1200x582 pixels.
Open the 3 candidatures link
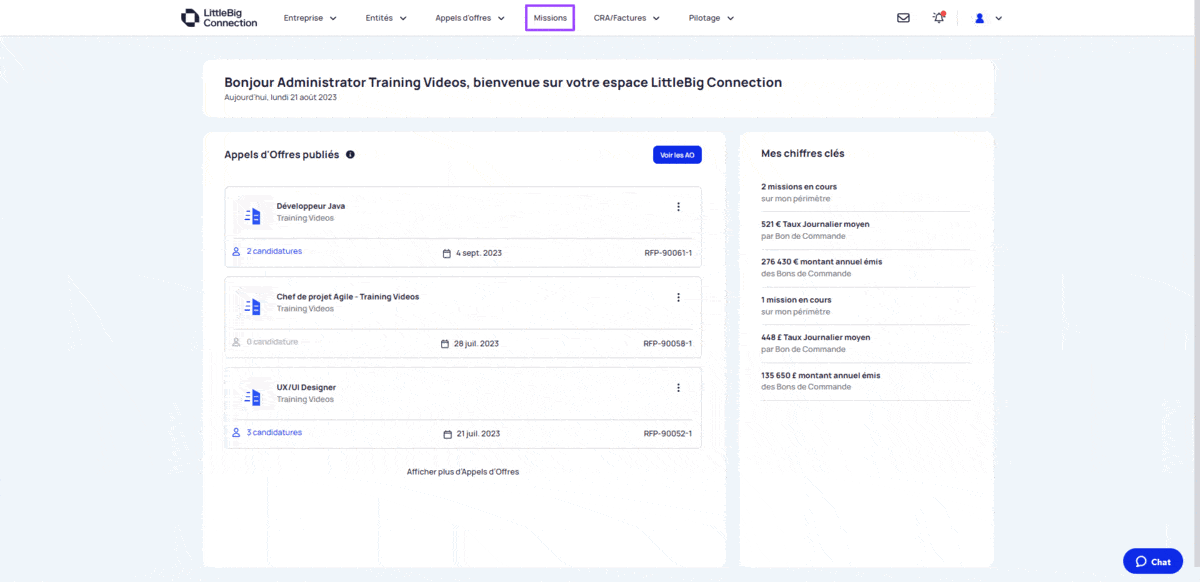[x=274, y=433]
